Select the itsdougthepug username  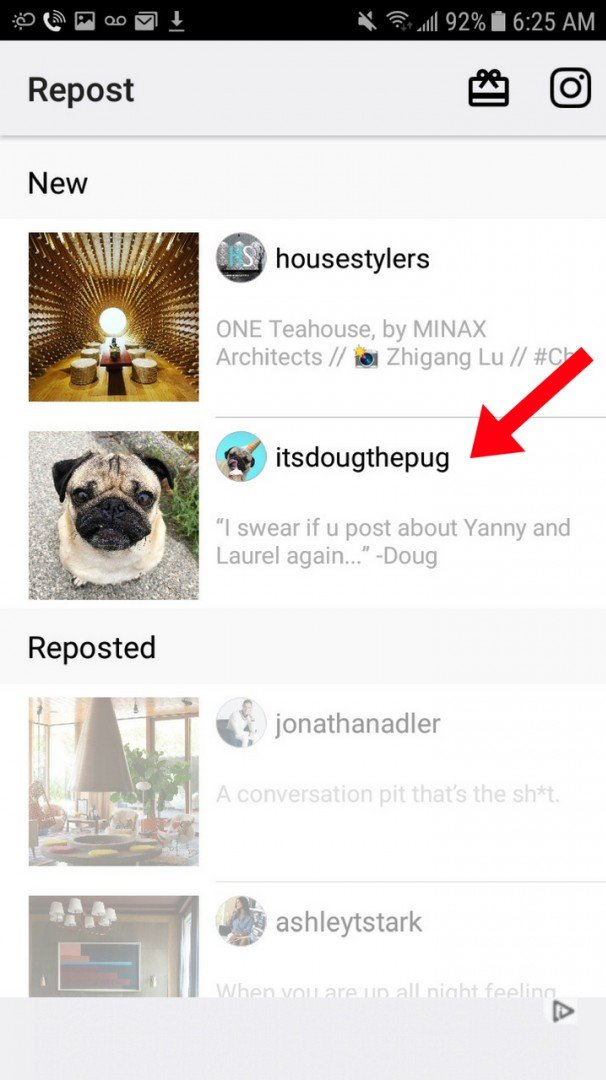point(362,459)
